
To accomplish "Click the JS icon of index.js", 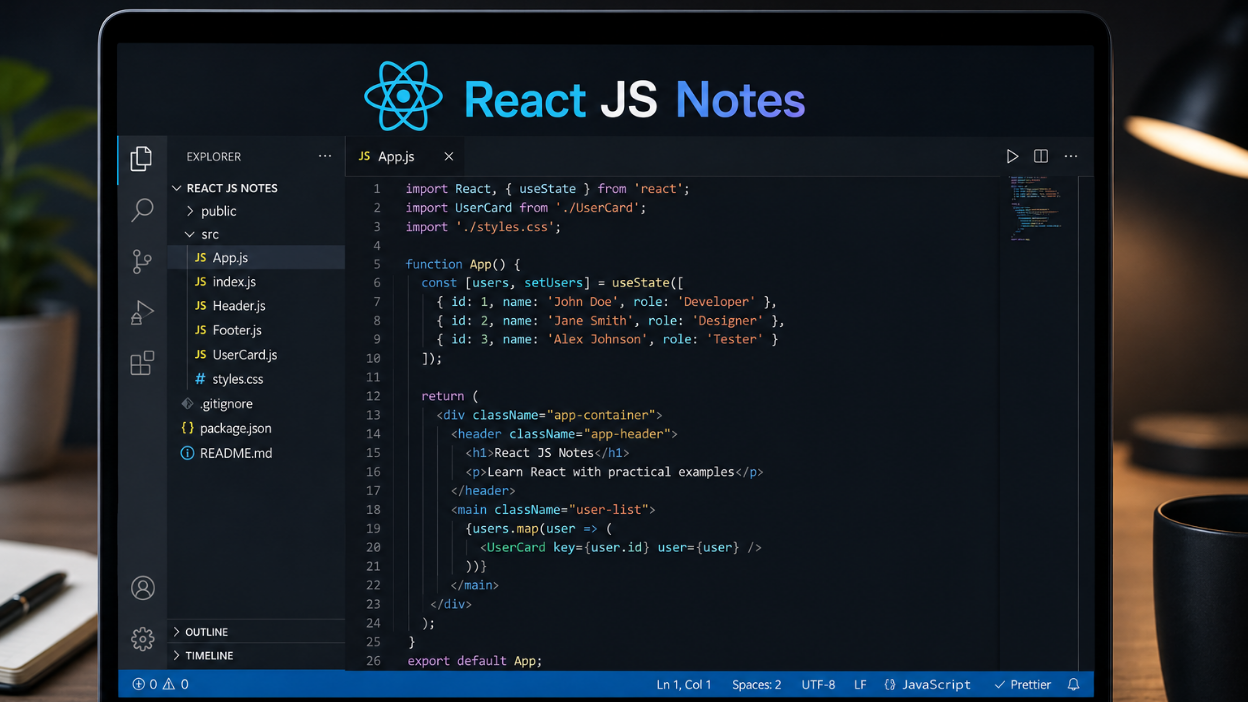I will 201,282.
